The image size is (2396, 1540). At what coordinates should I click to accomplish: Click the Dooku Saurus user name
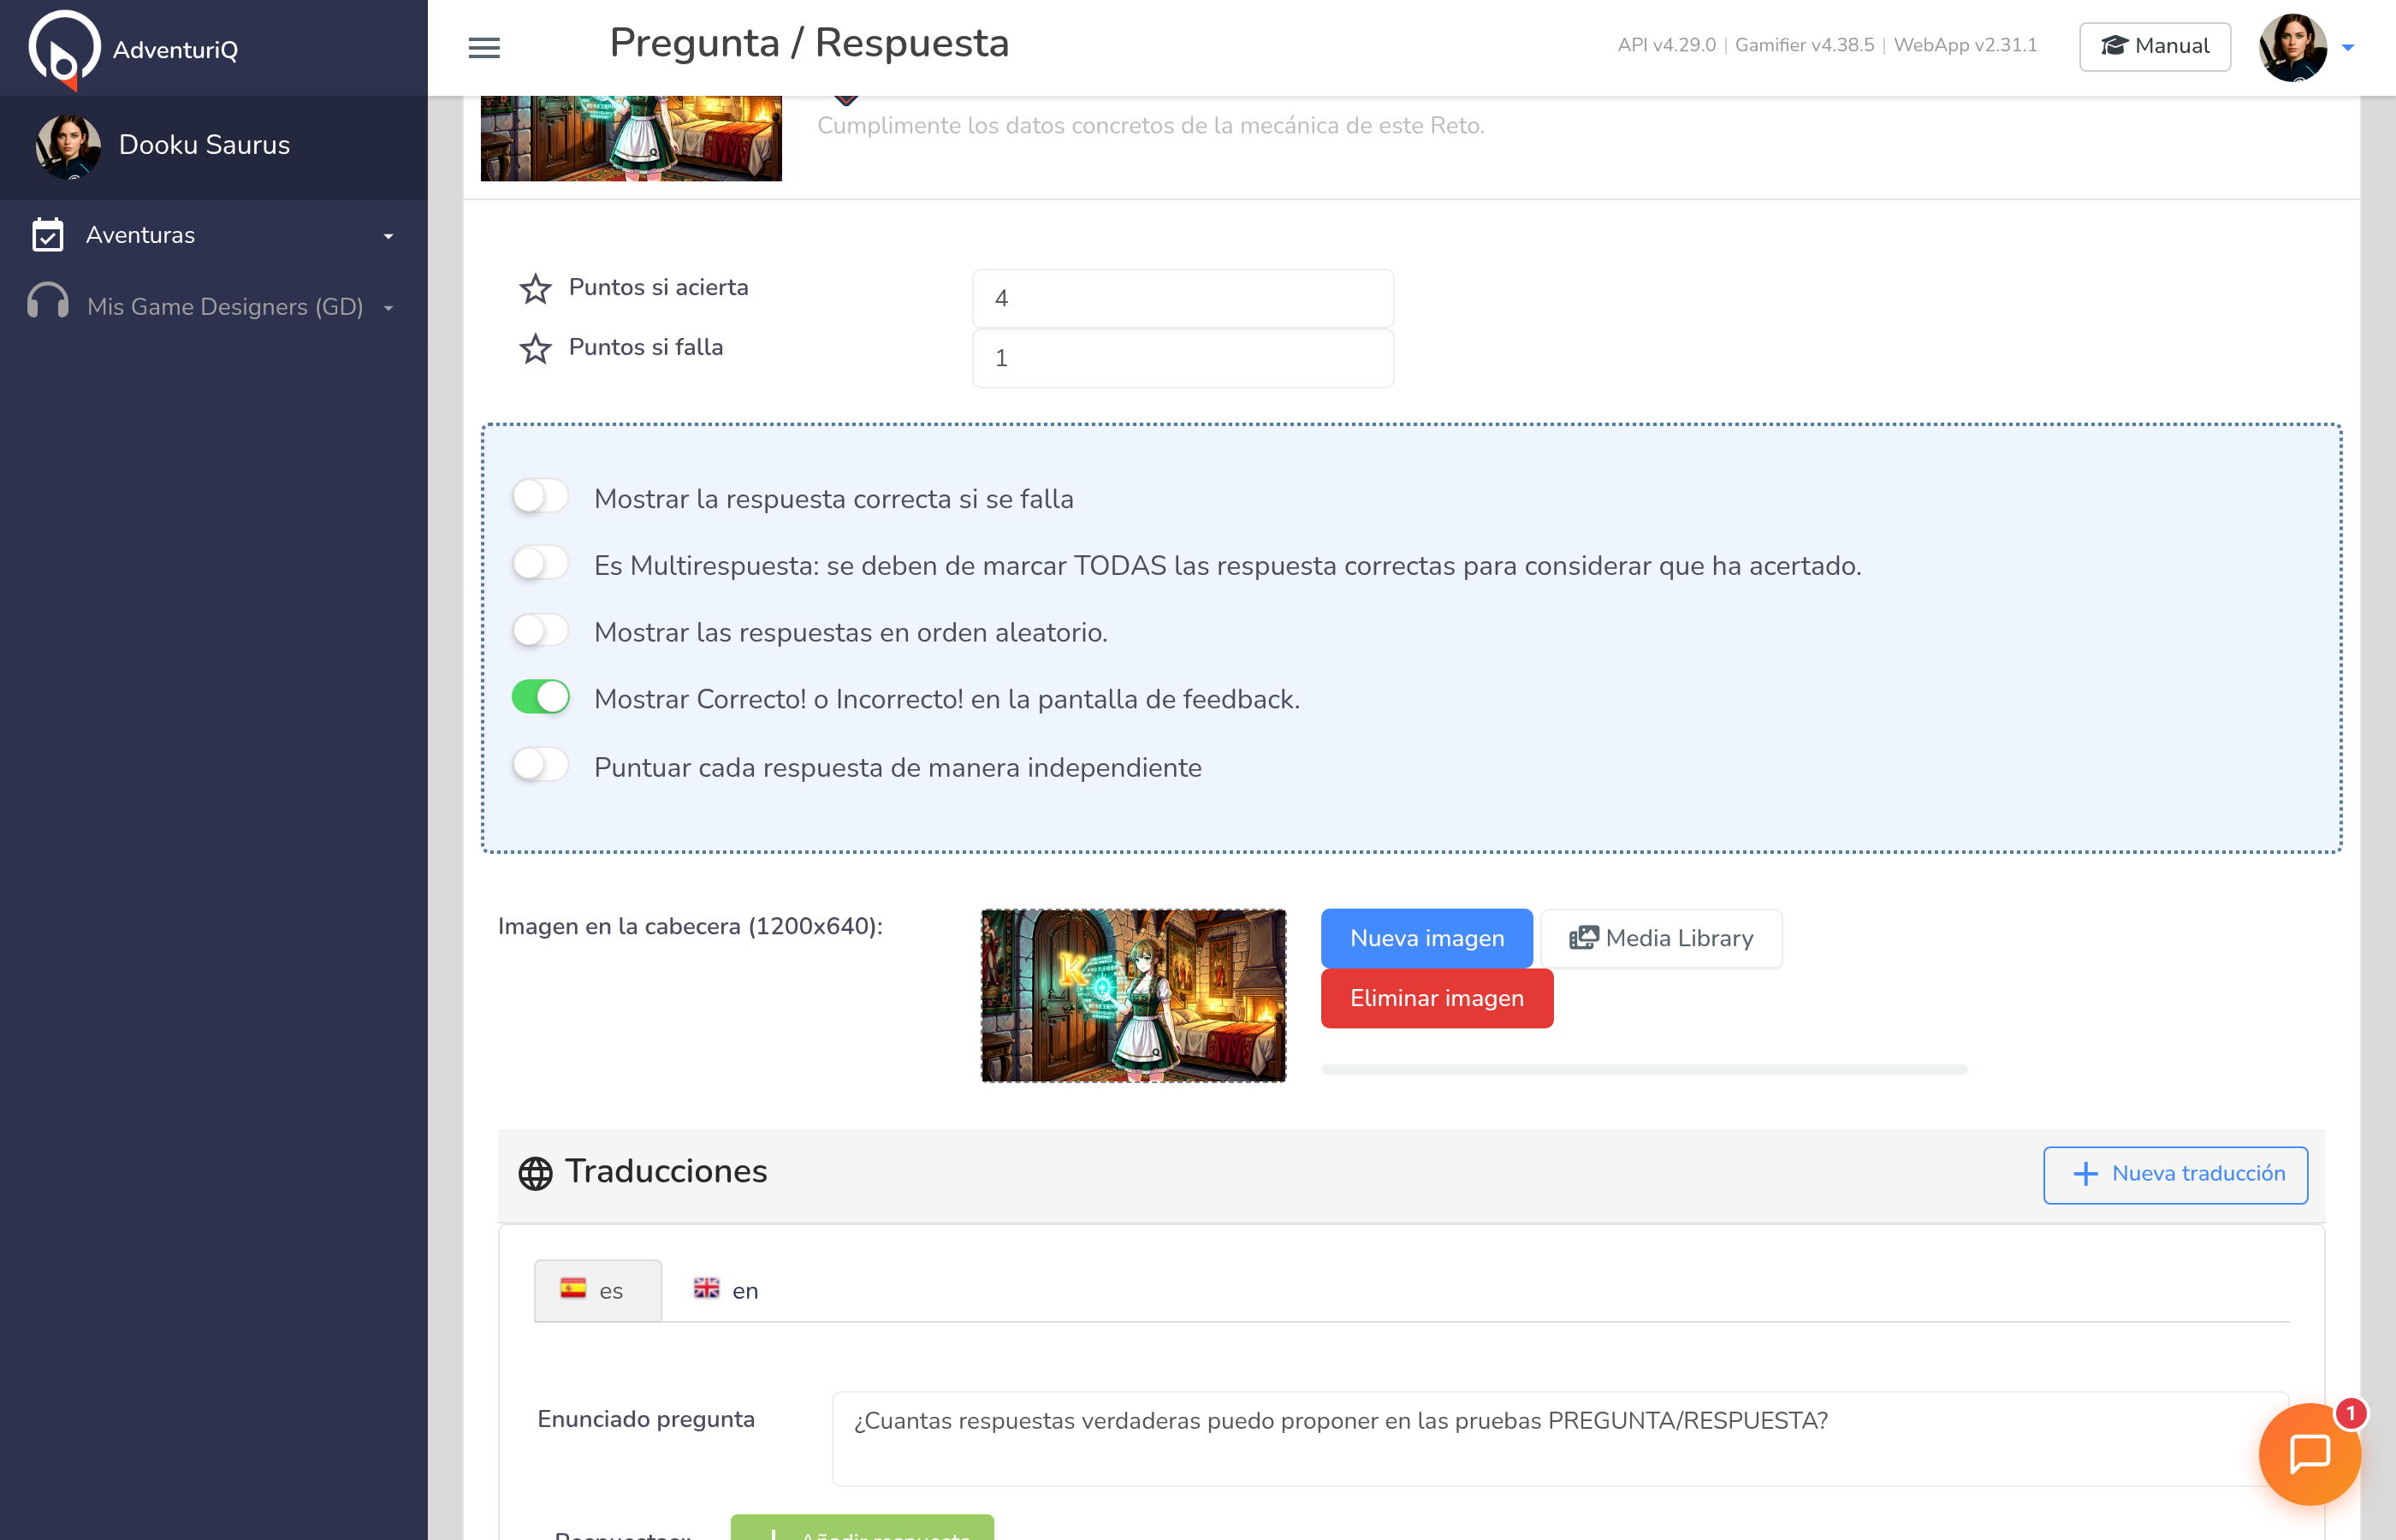pyautogui.click(x=204, y=145)
